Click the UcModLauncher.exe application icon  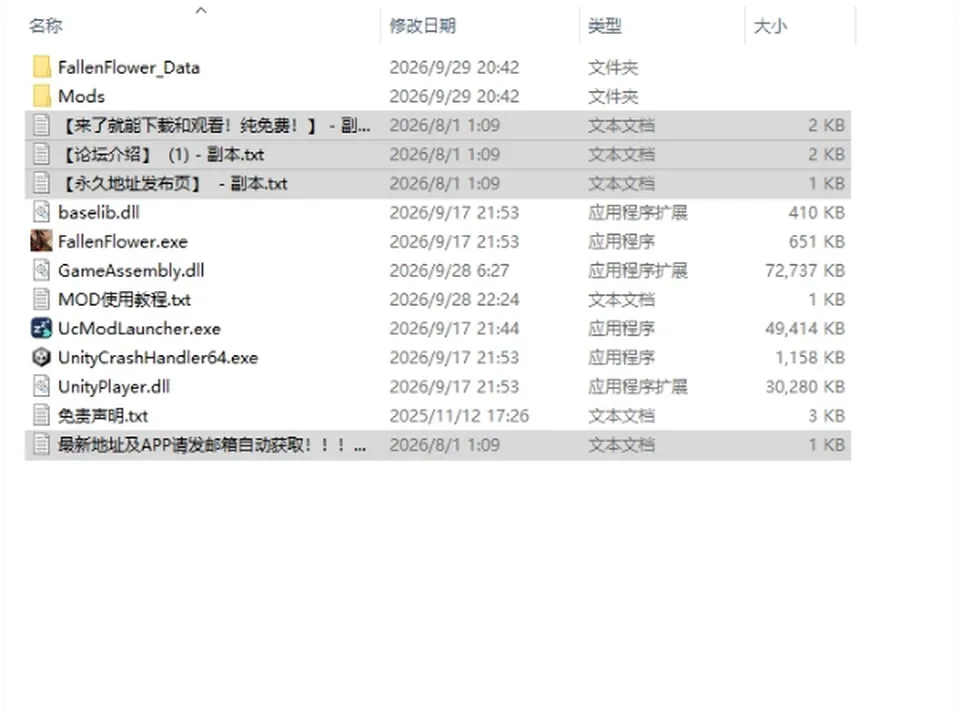(42, 329)
